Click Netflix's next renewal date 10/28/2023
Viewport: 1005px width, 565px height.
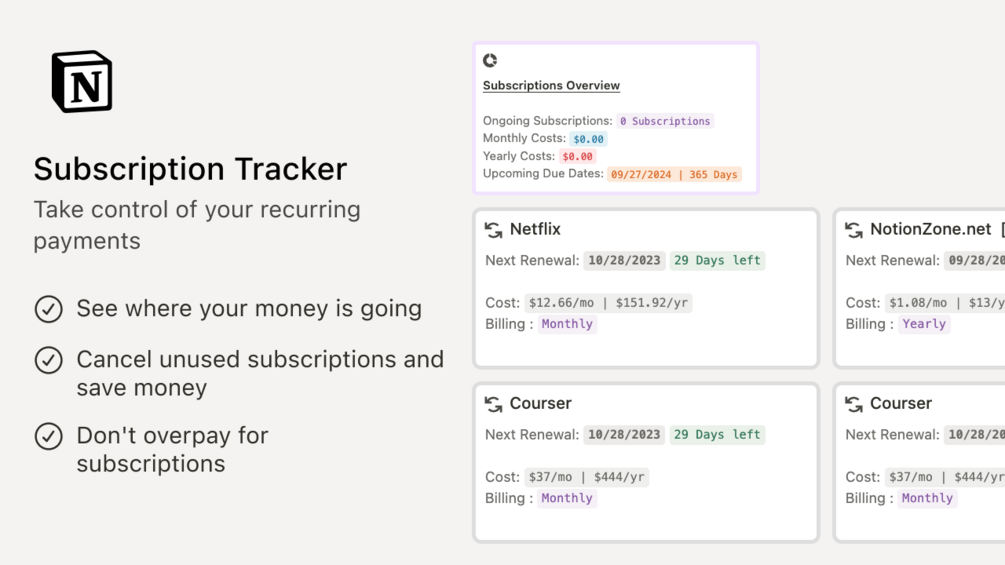point(624,260)
